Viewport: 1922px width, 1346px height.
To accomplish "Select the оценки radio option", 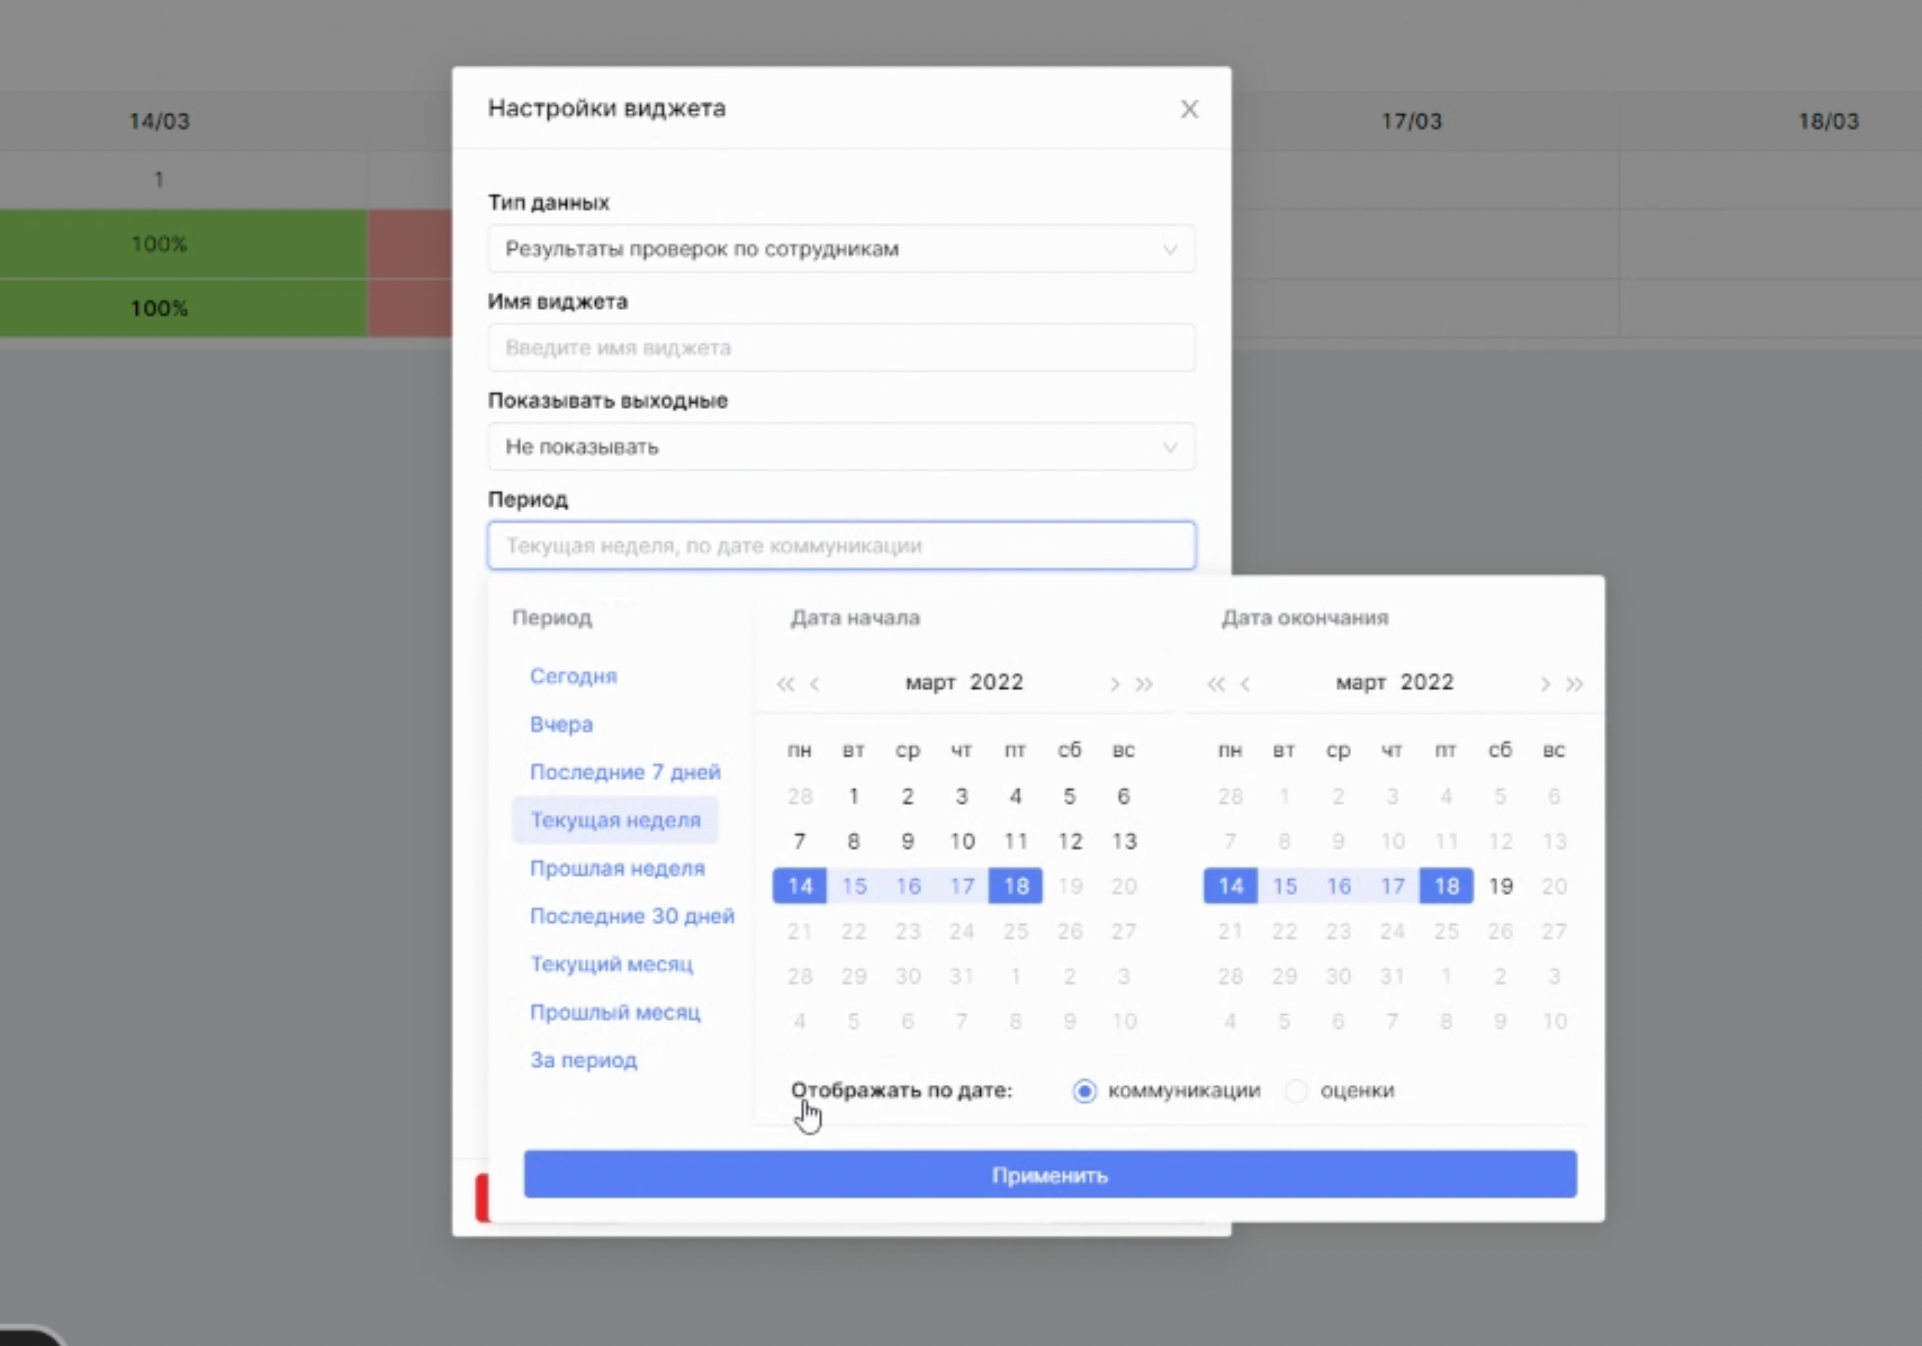I will pos(1296,1090).
